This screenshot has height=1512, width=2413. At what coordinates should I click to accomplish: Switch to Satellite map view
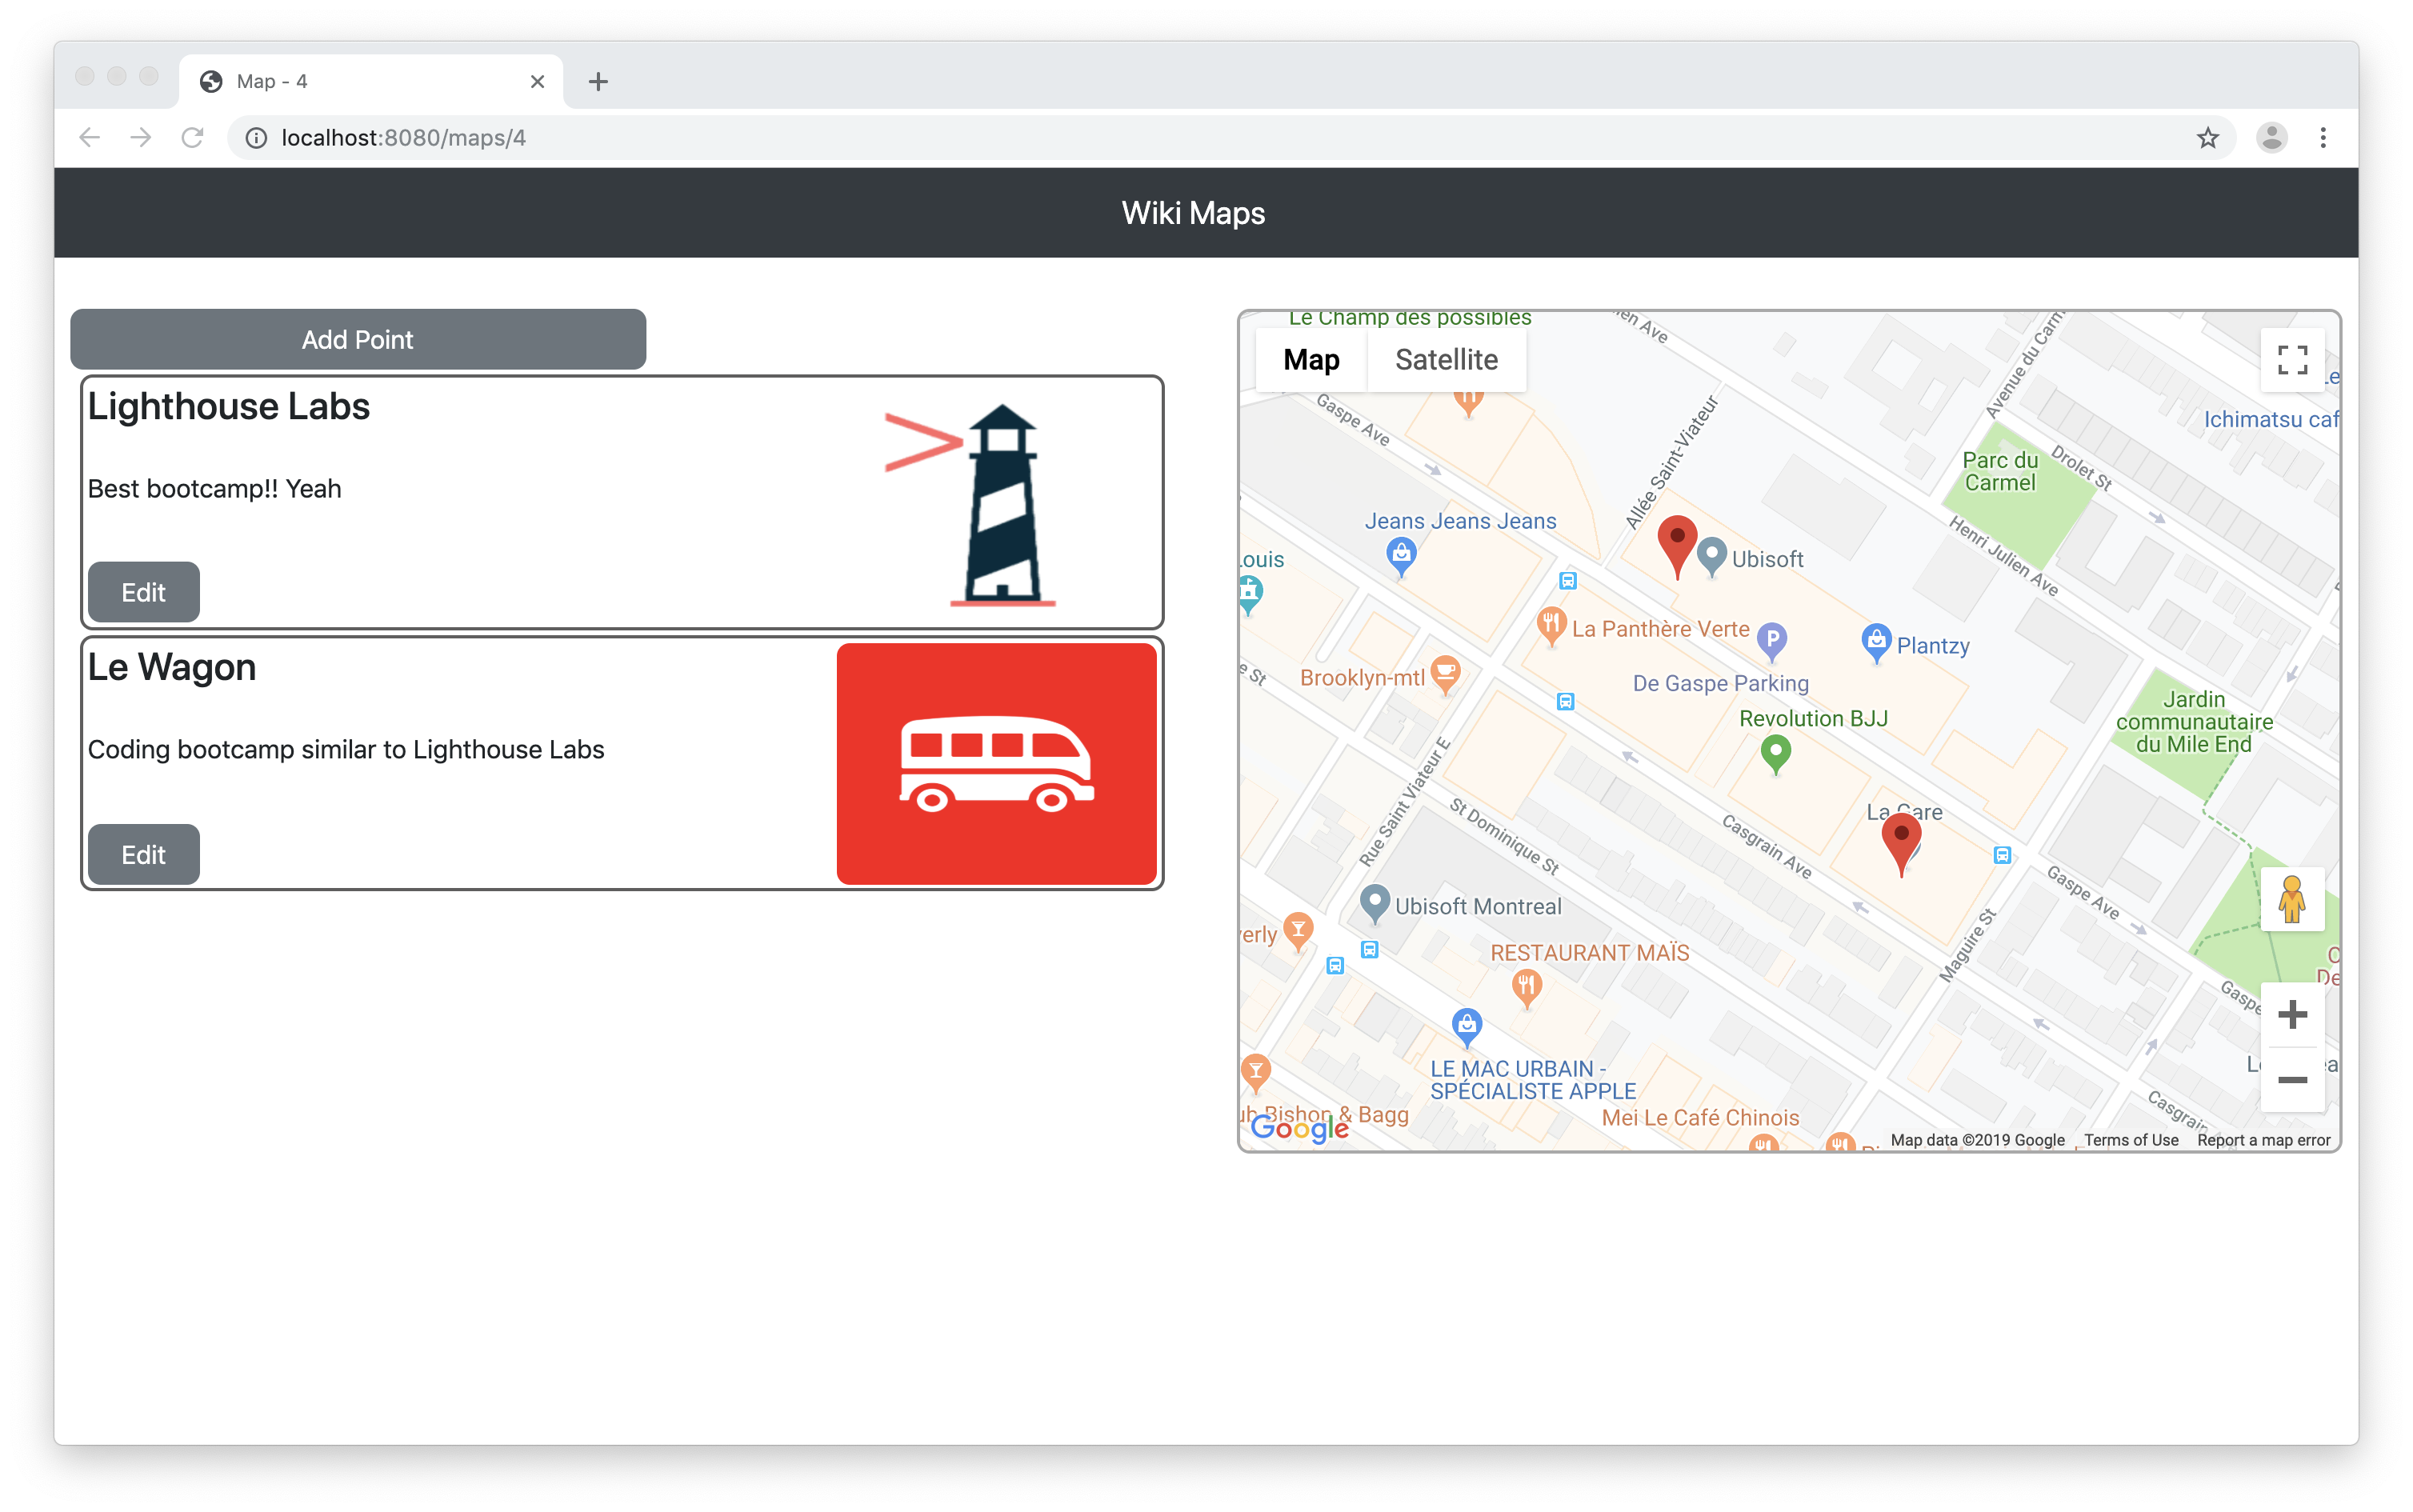pyautogui.click(x=1446, y=359)
